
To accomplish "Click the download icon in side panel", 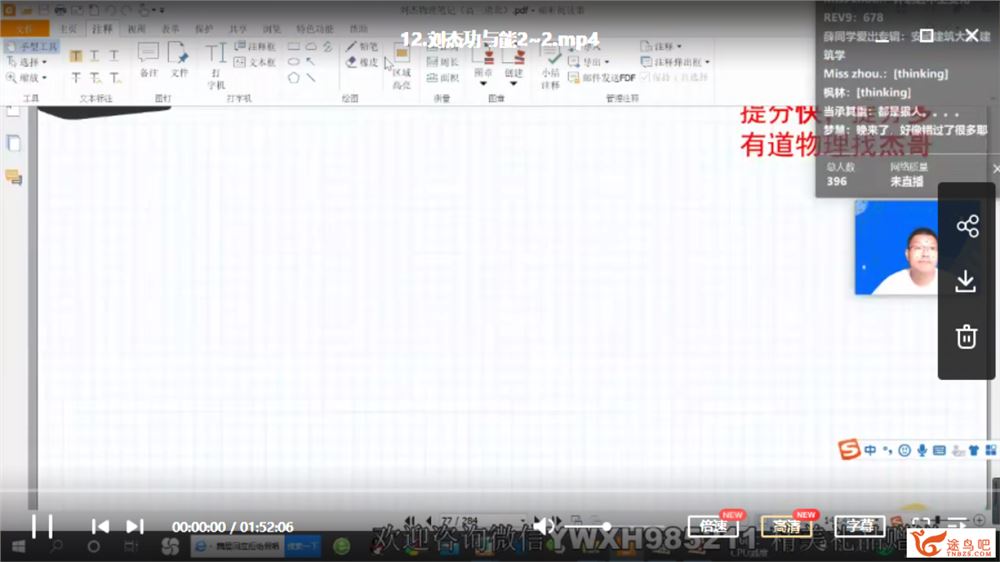I will point(966,281).
